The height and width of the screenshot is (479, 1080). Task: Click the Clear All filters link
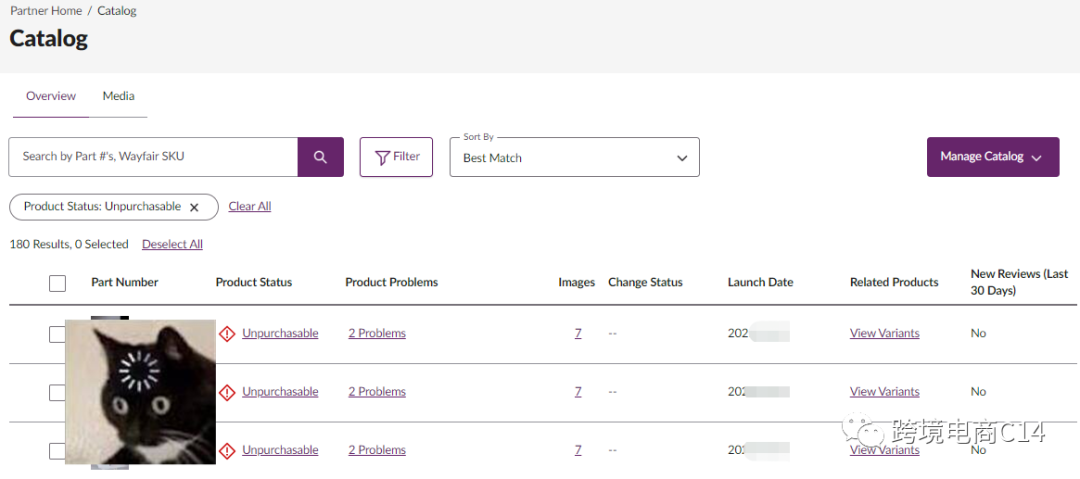coord(250,206)
